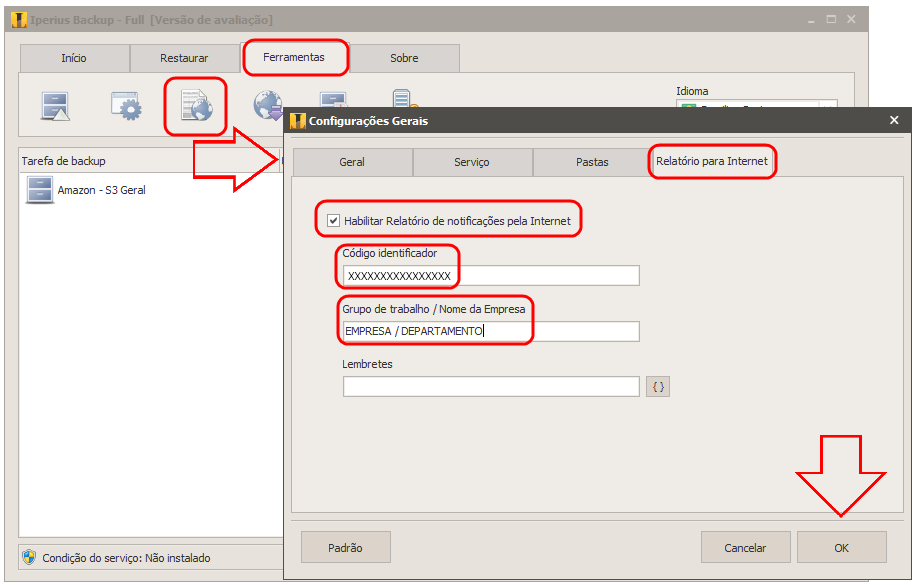Switch to the Geral settings tab
Screen dimensions: 917x585
352,162
